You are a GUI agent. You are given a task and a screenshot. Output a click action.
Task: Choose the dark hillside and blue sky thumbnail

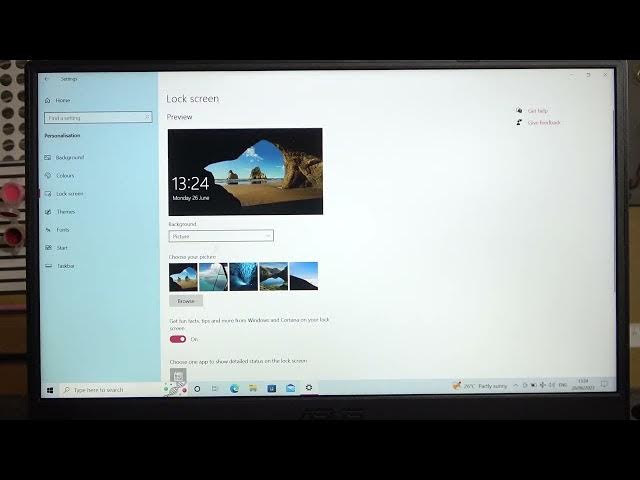[x=304, y=276]
